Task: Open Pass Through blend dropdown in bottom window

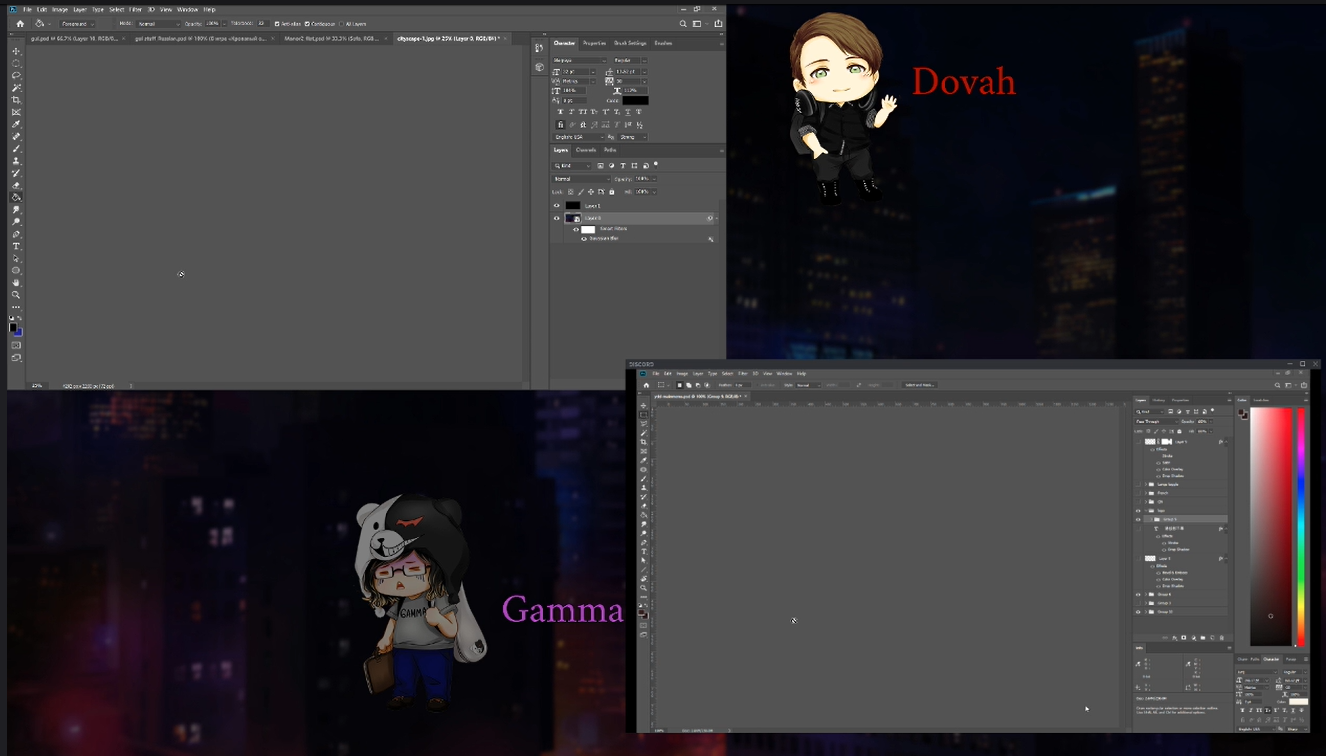Action: tap(1158, 421)
